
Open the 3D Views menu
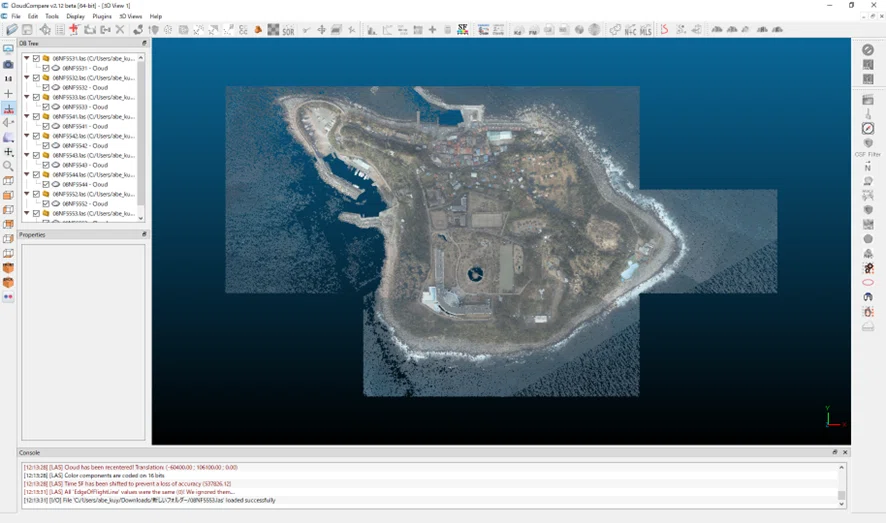[x=131, y=16]
